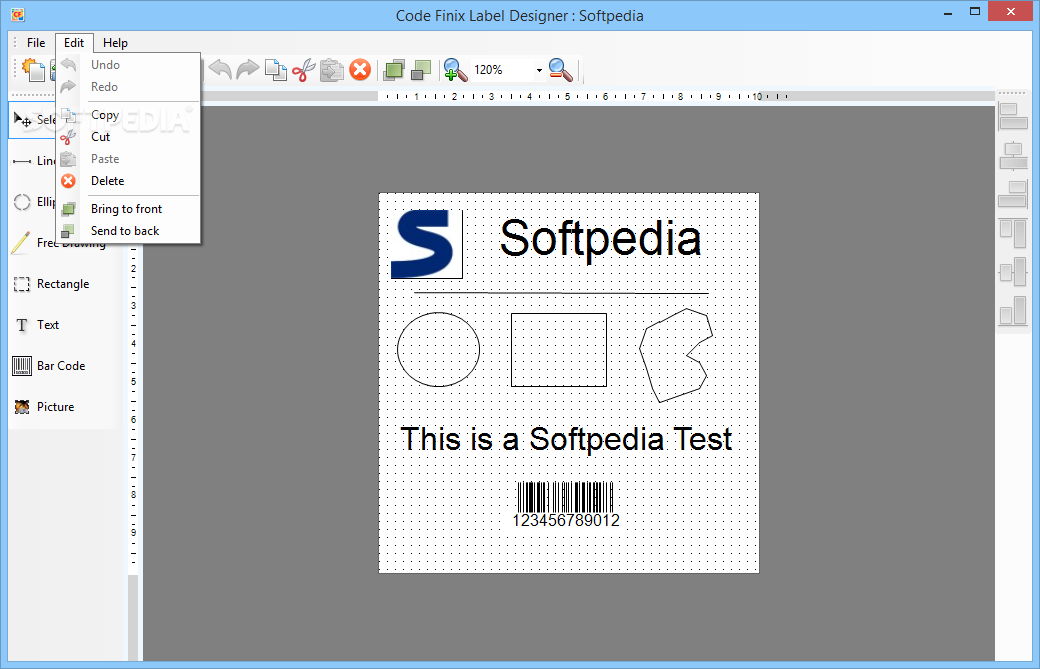Click the Align left edges icon

1013,116
